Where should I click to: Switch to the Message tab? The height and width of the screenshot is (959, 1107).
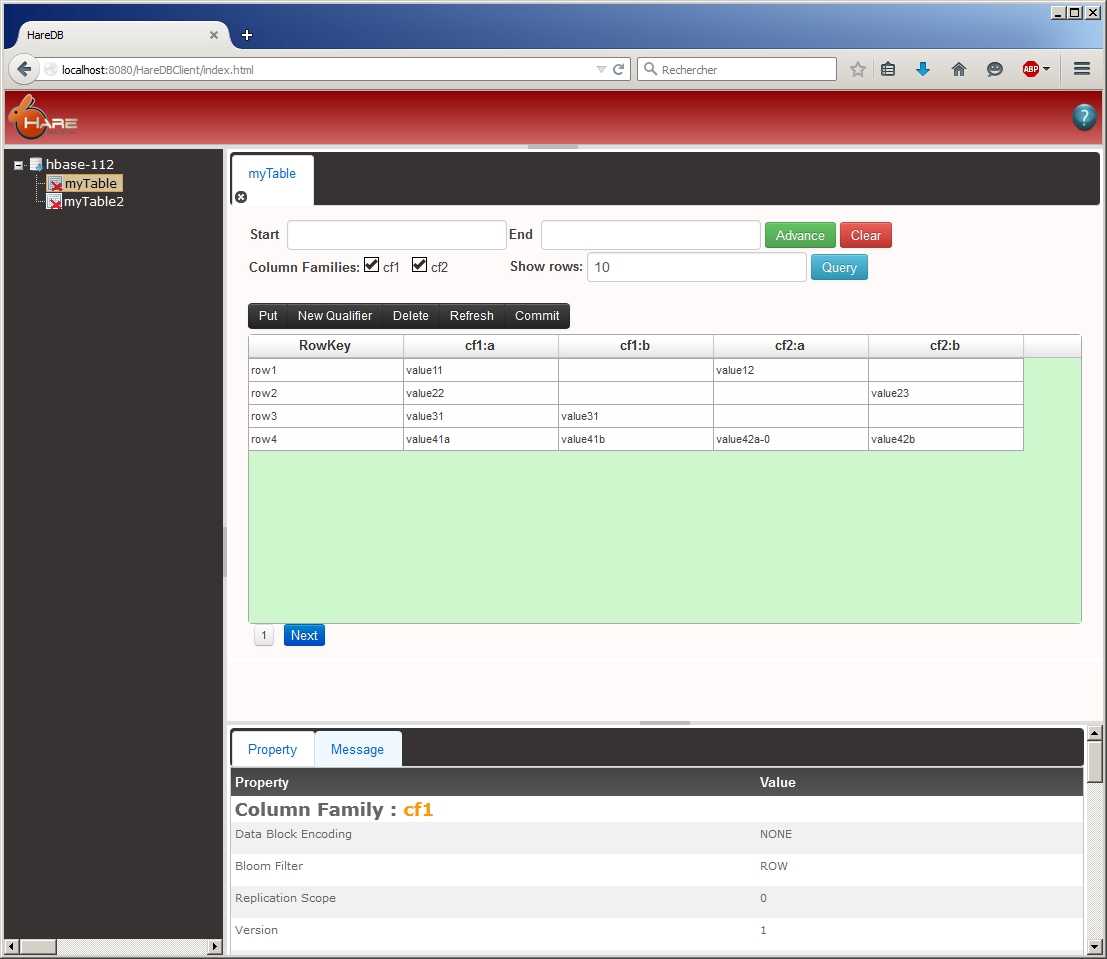(x=357, y=749)
